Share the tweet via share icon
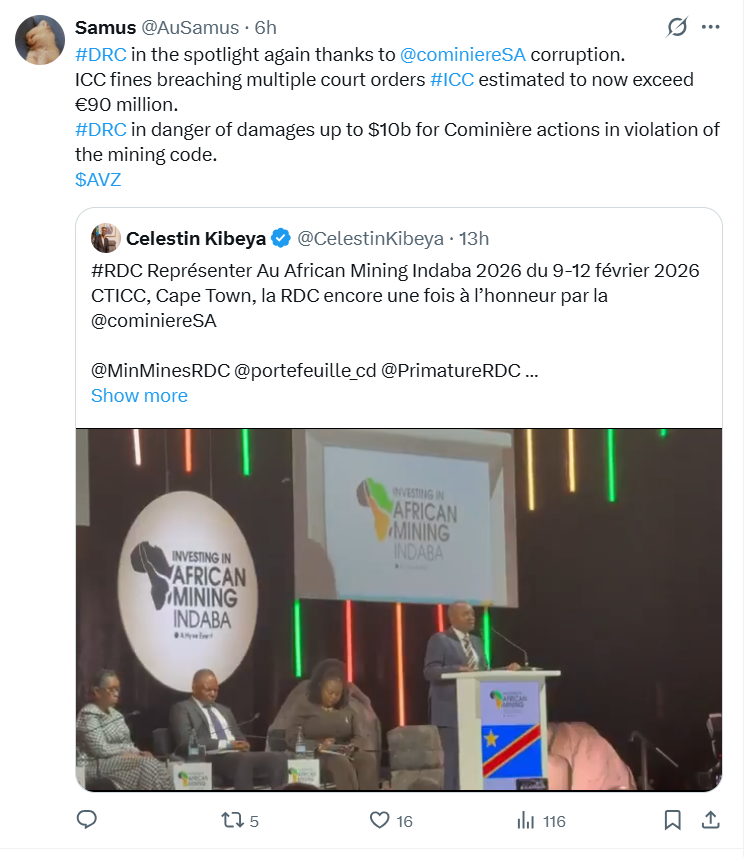 [x=710, y=821]
